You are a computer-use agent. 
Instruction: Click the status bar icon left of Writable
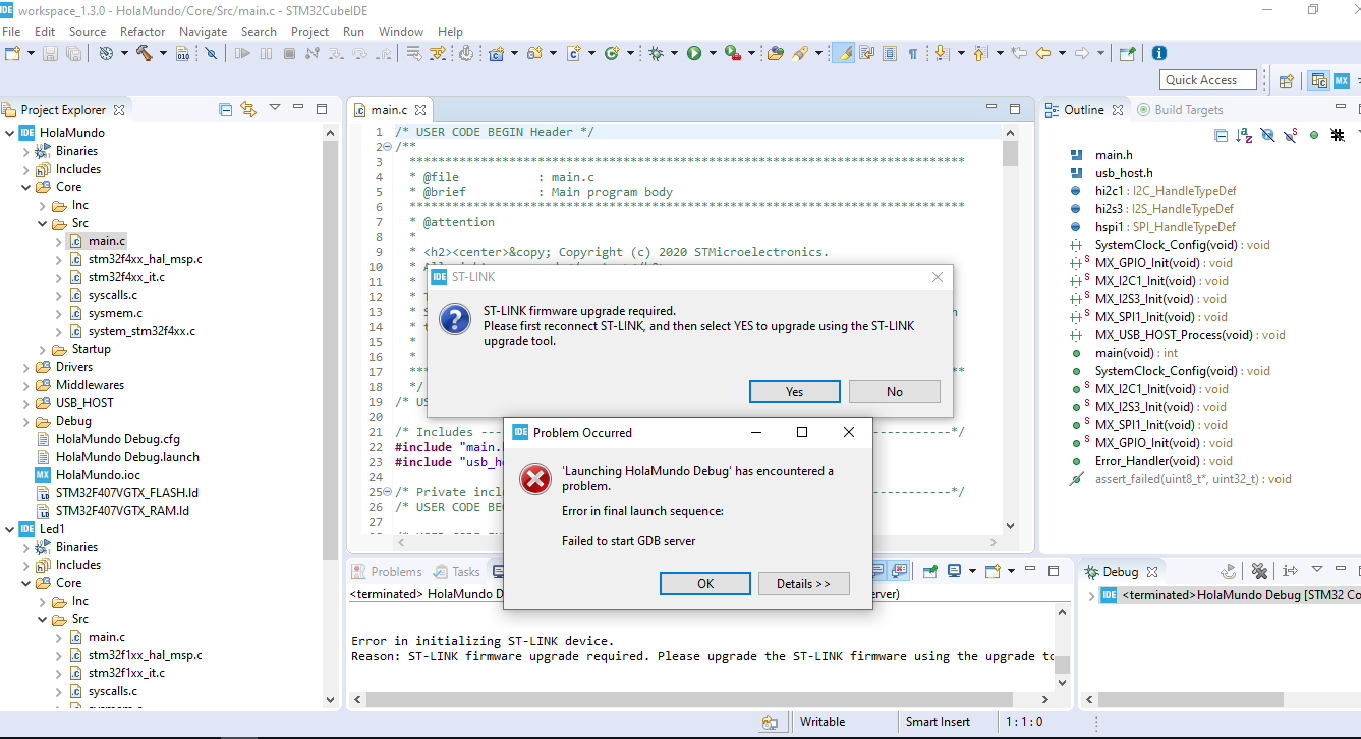click(x=769, y=722)
